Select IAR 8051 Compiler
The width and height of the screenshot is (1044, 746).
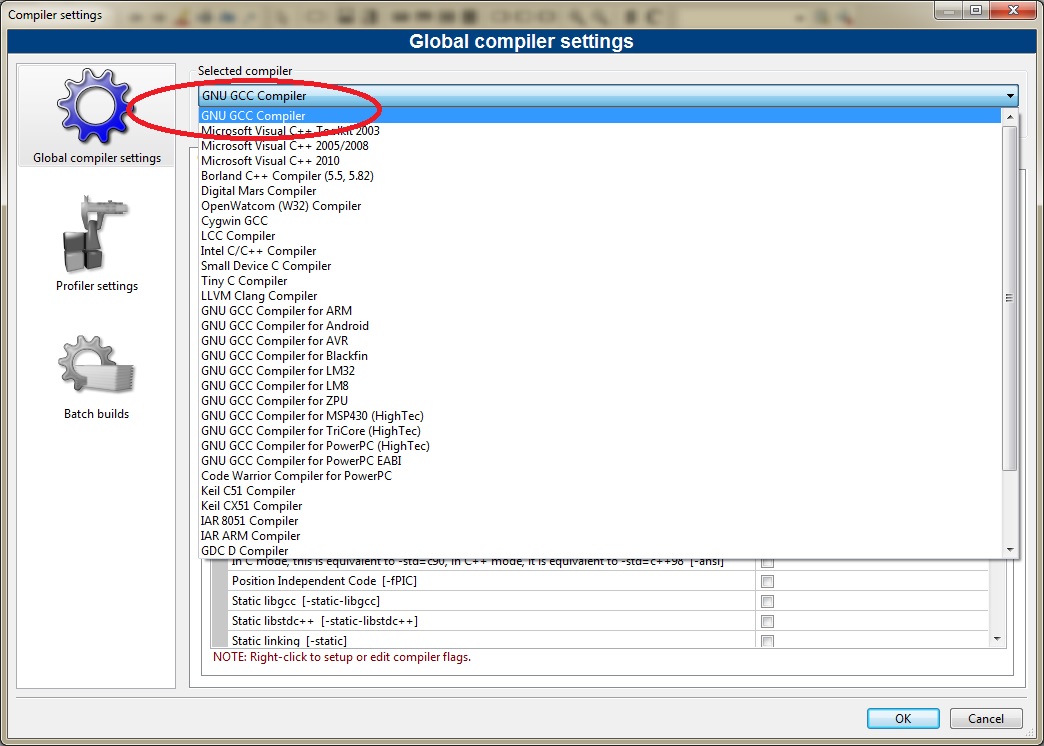pyautogui.click(x=600, y=520)
